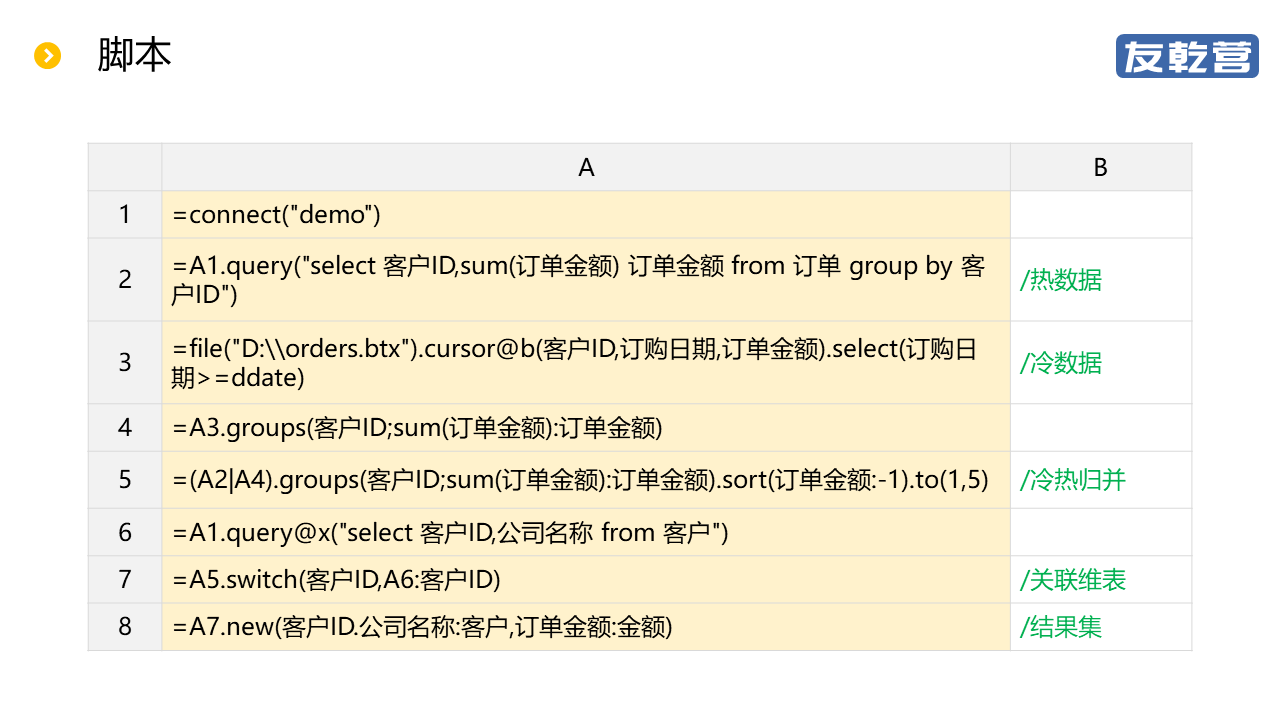Click the /热数据 comment cell
The height and width of the screenshot is (720, 1280).
1100,280
